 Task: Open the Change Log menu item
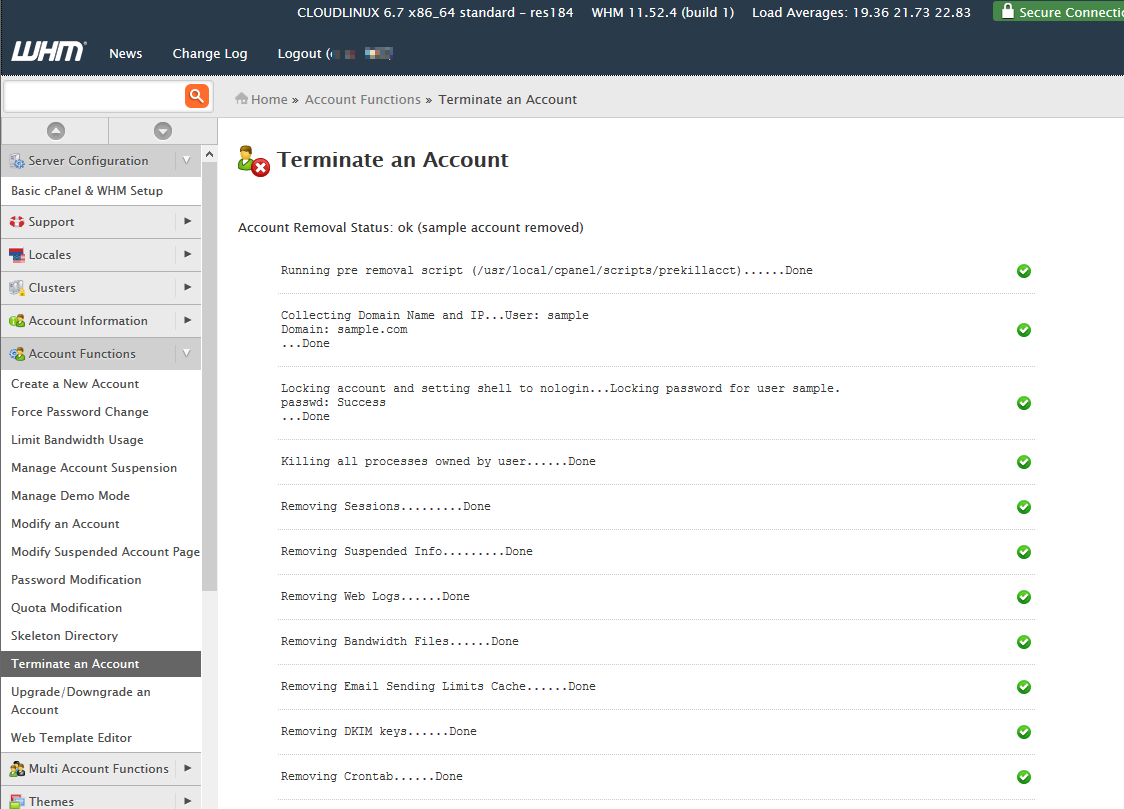point(209,54)
